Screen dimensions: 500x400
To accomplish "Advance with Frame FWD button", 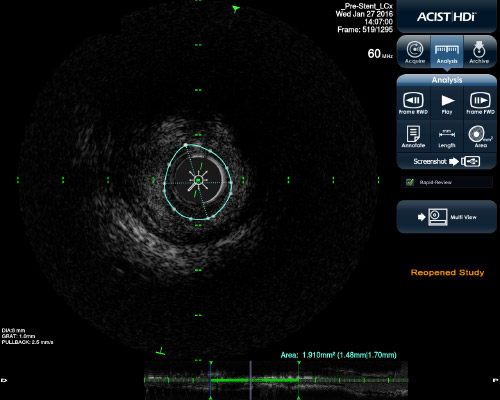I will coord(480,103).
